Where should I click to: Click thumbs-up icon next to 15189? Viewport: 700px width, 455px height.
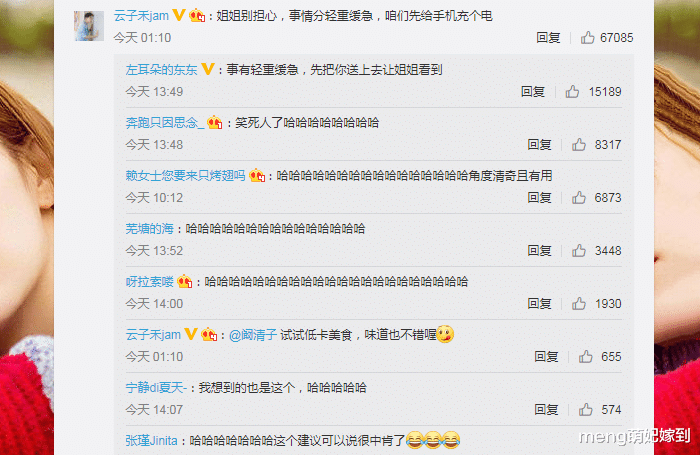coord(572,92)
